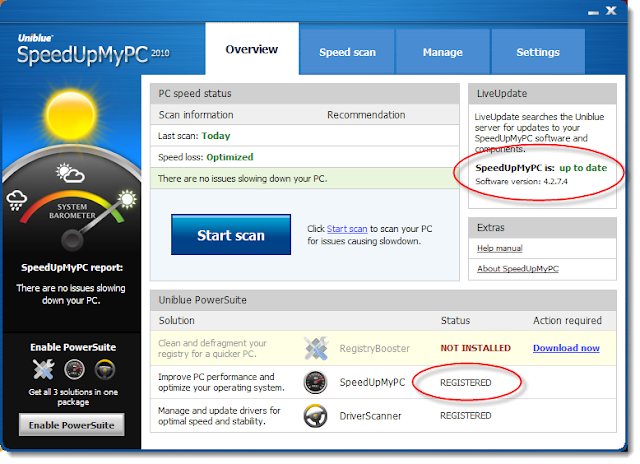640x464 pixels.
Task: Click 'Clean and defragment your registry' description
Action: point(212,348)
